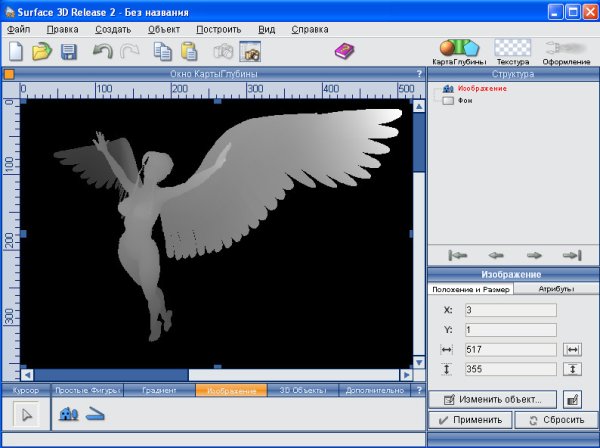Screen dimensions: 600x448
Task: Open the Оформление mode
Action: click(x=567, y=52)
